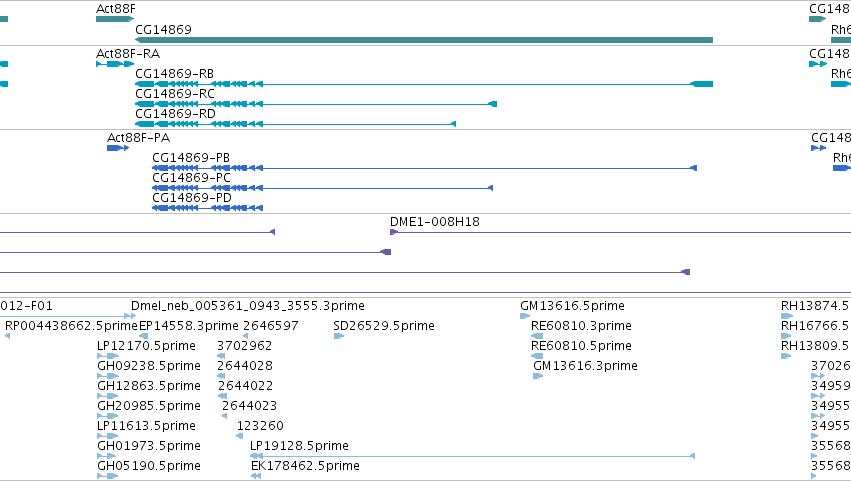Screen dimensions: 851x481
Task: Click the Dmel_neb_005361_0943_3555.3prime label
Action: tap(247, 306)
